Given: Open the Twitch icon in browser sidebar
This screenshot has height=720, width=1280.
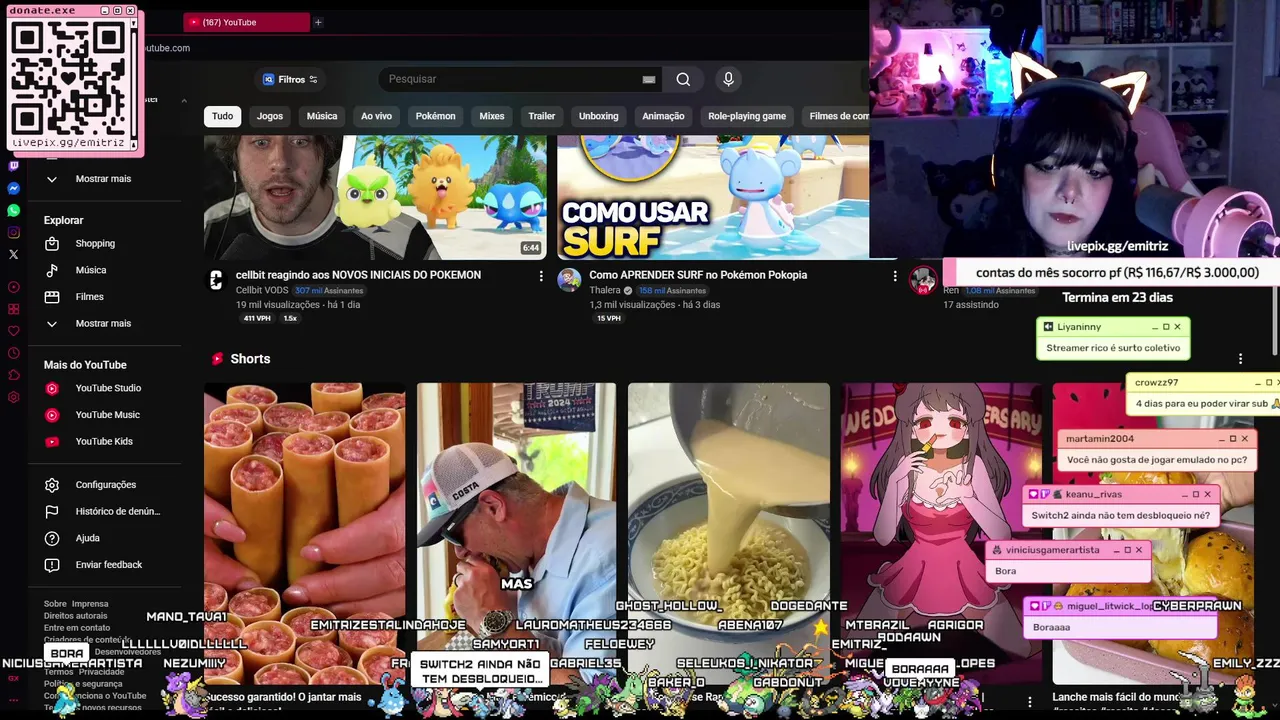Looking at the screenshot, I should [x=13, y=166].
